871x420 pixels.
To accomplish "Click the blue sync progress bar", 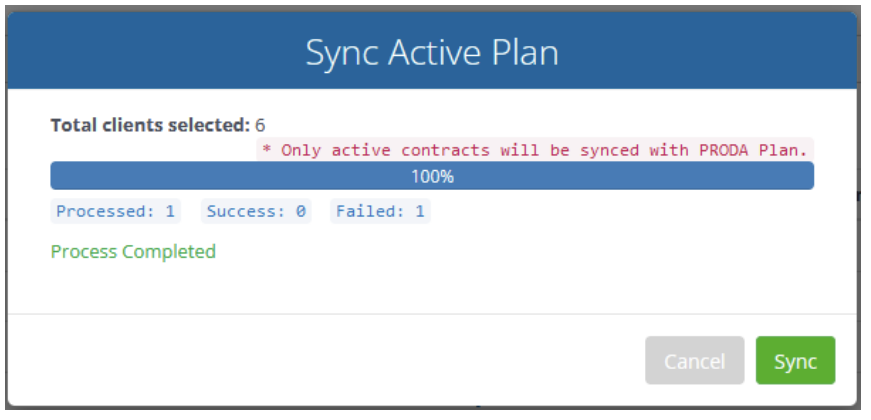I will [432, 176].
